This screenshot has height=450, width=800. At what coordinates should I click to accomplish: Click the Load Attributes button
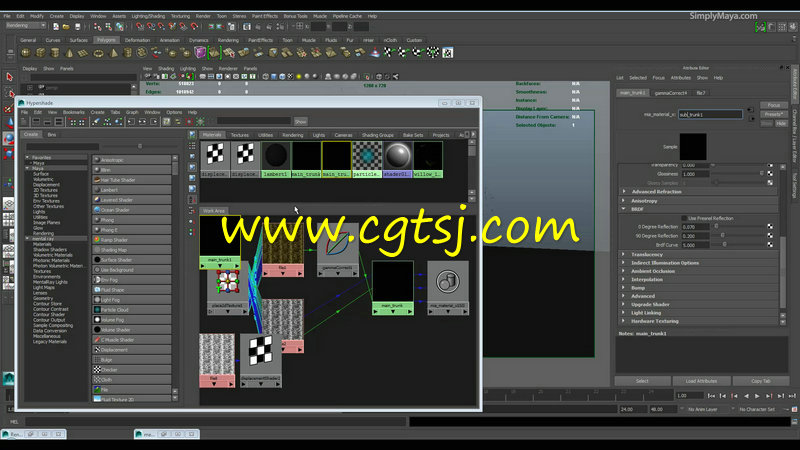[x=701, y=381]
